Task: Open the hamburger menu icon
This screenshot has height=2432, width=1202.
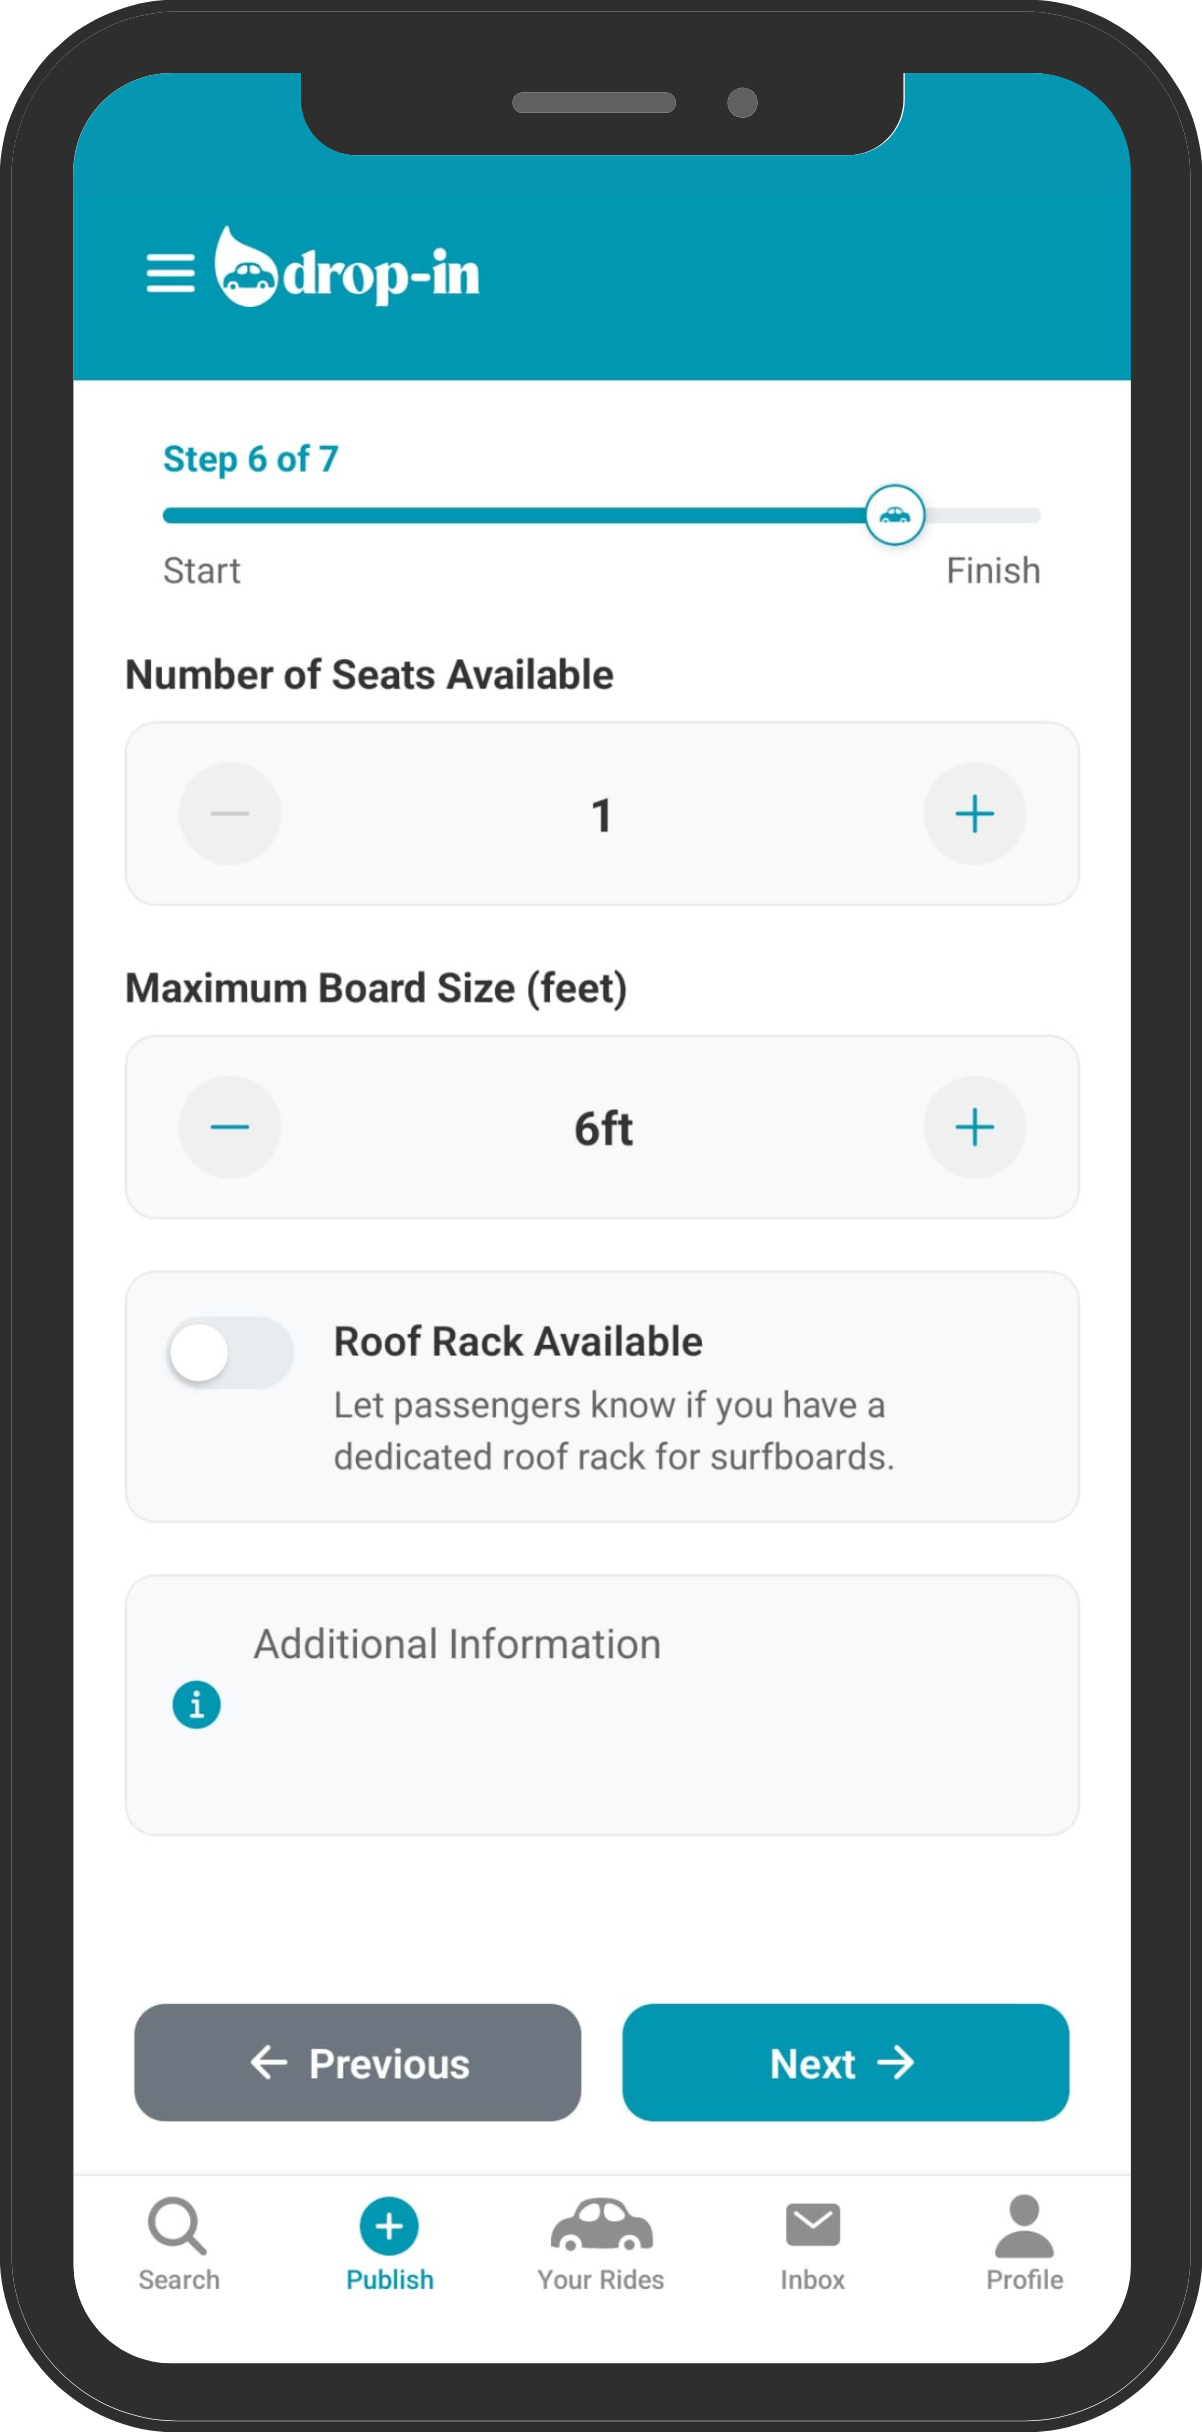Action: (170, 273)
